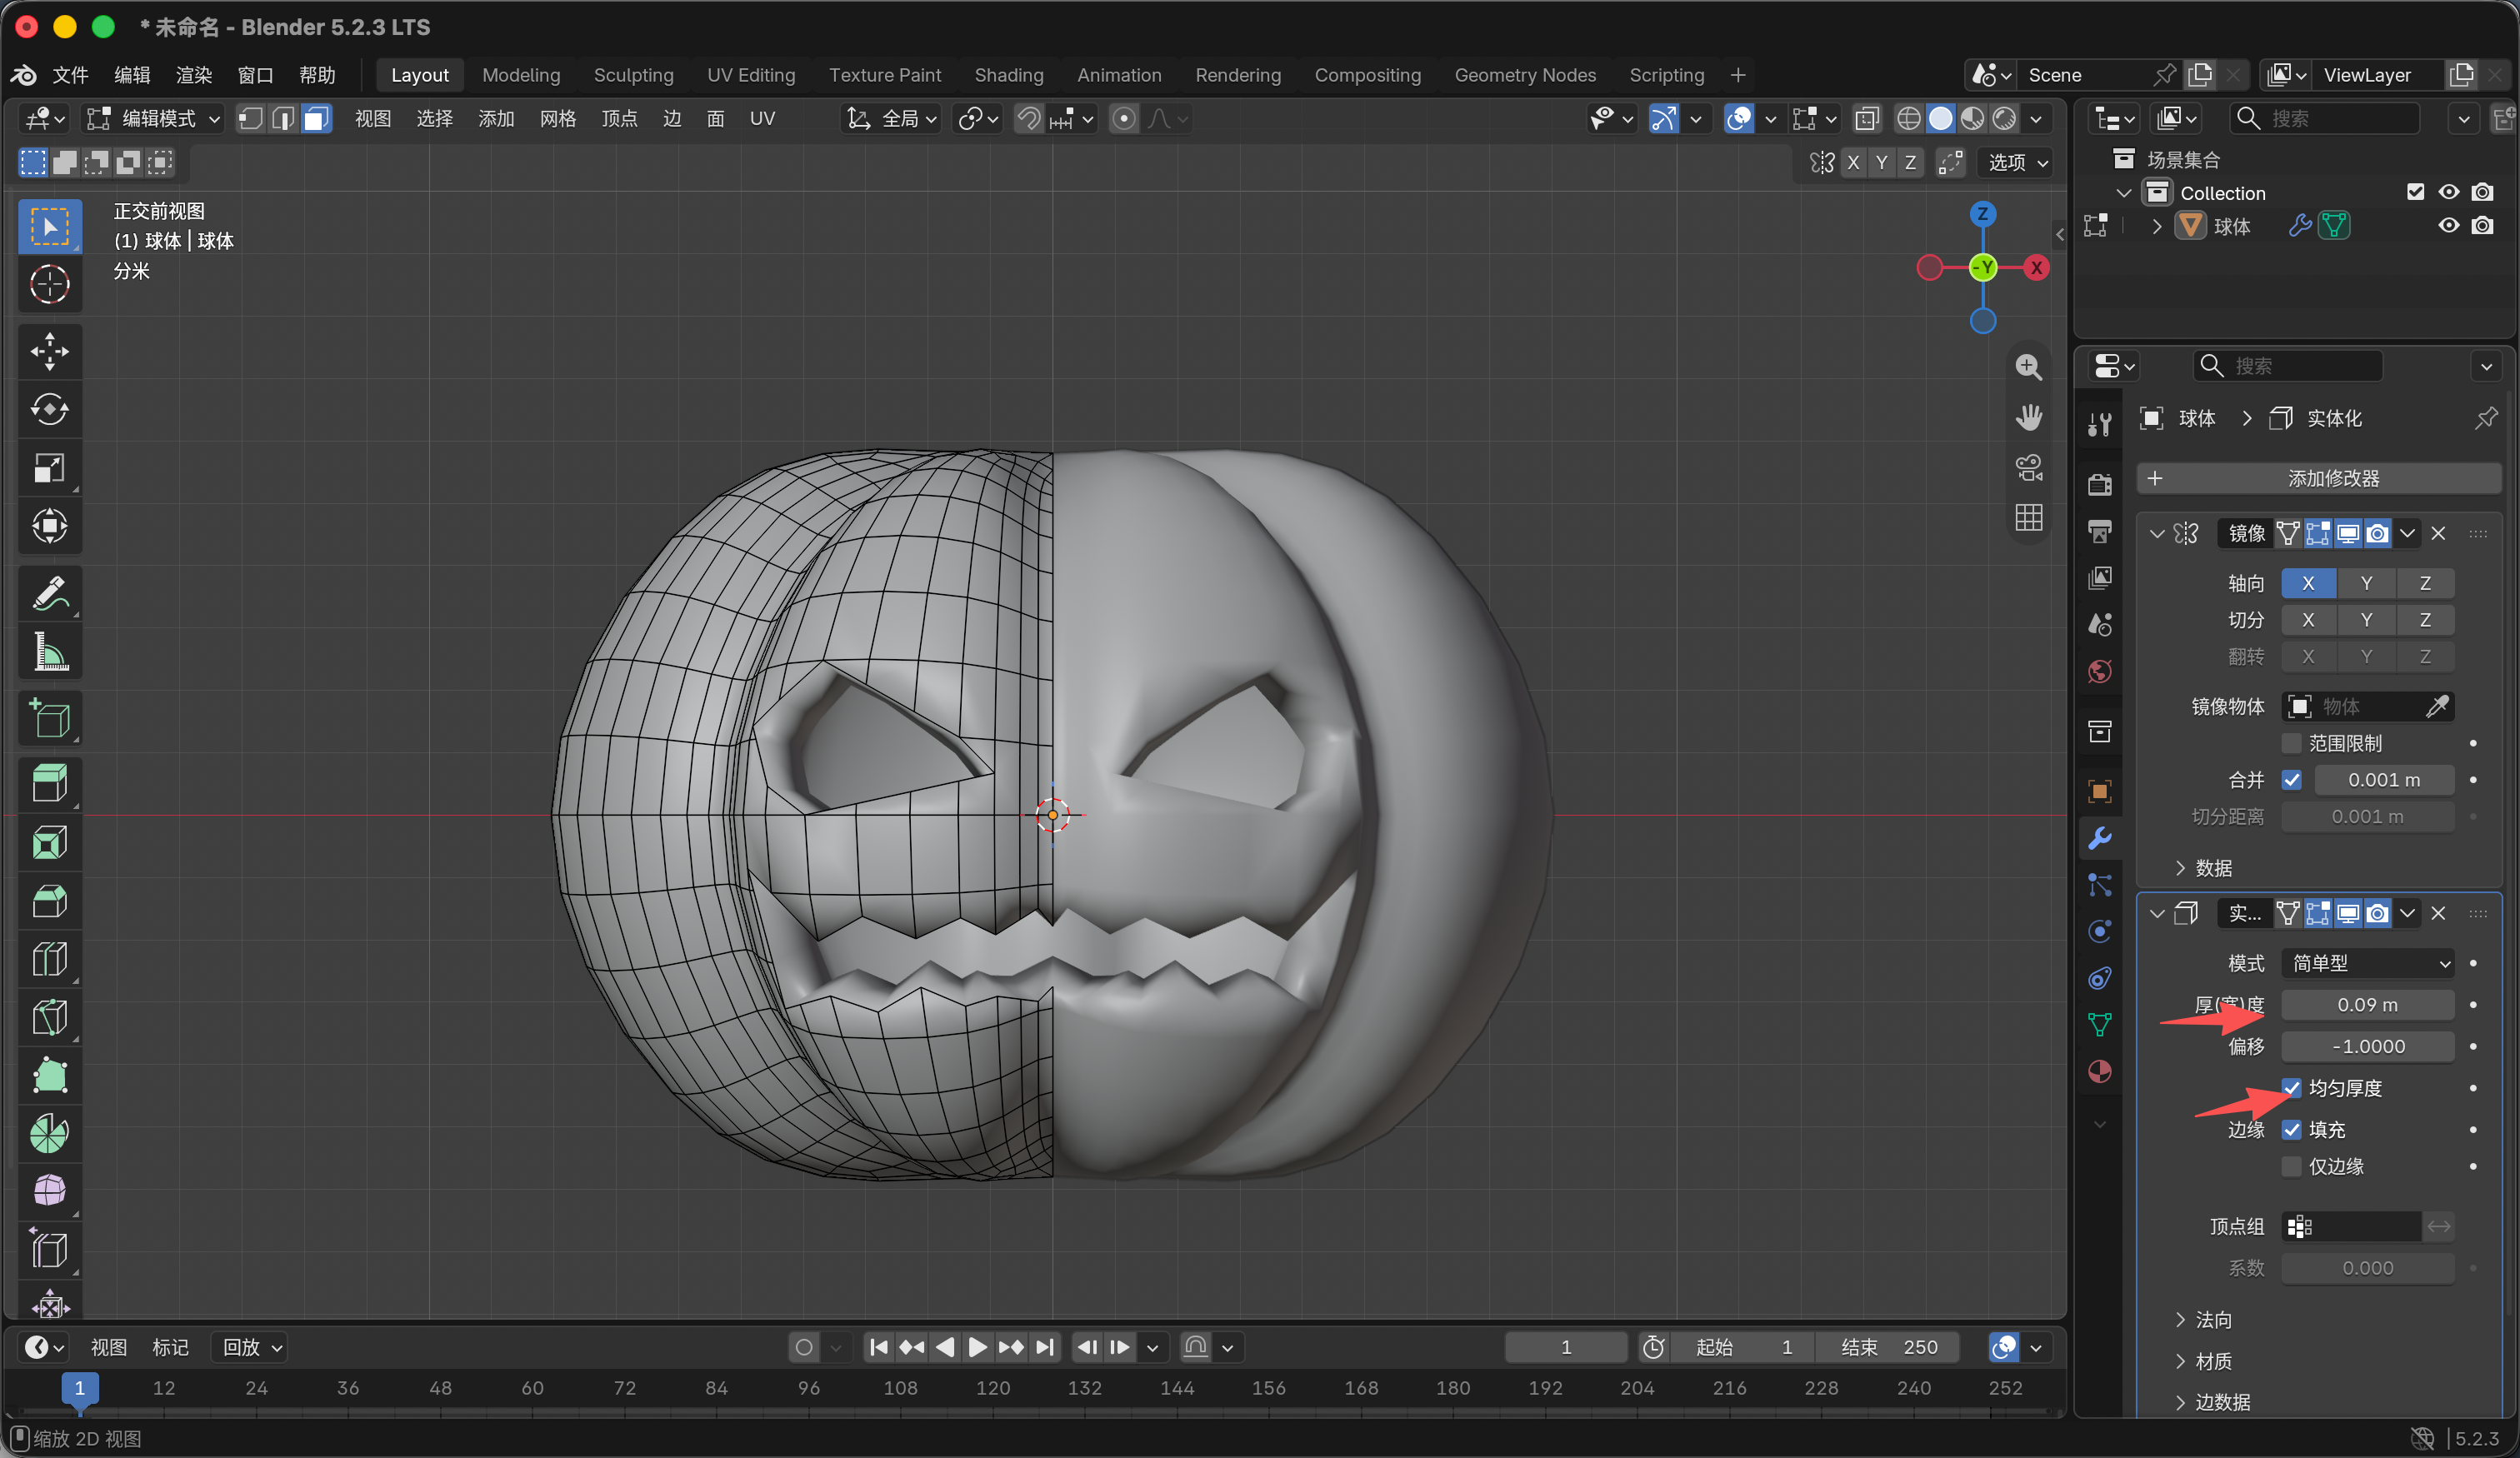Select the Measure ruler tool
The height and width of the screenshot is (1458, 2520).
49,652
